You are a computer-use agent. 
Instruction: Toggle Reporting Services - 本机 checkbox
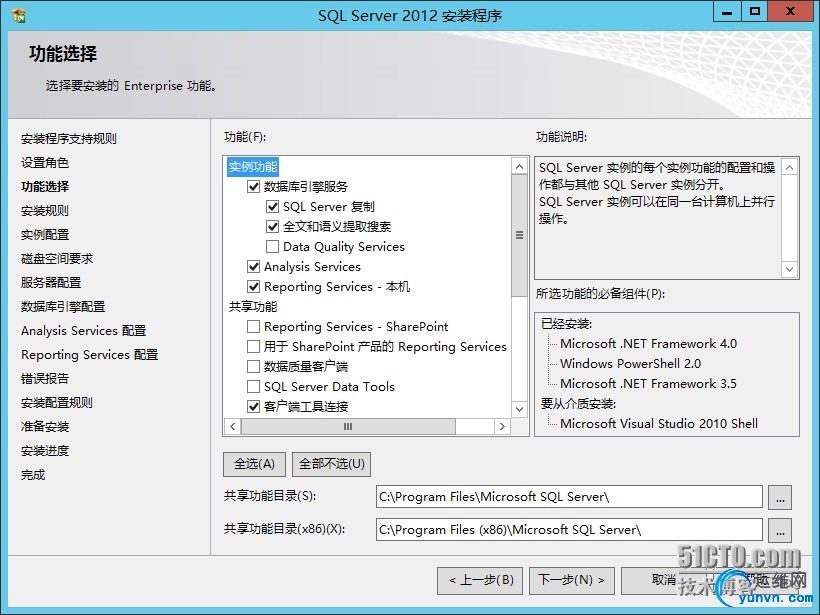(253, 287)
